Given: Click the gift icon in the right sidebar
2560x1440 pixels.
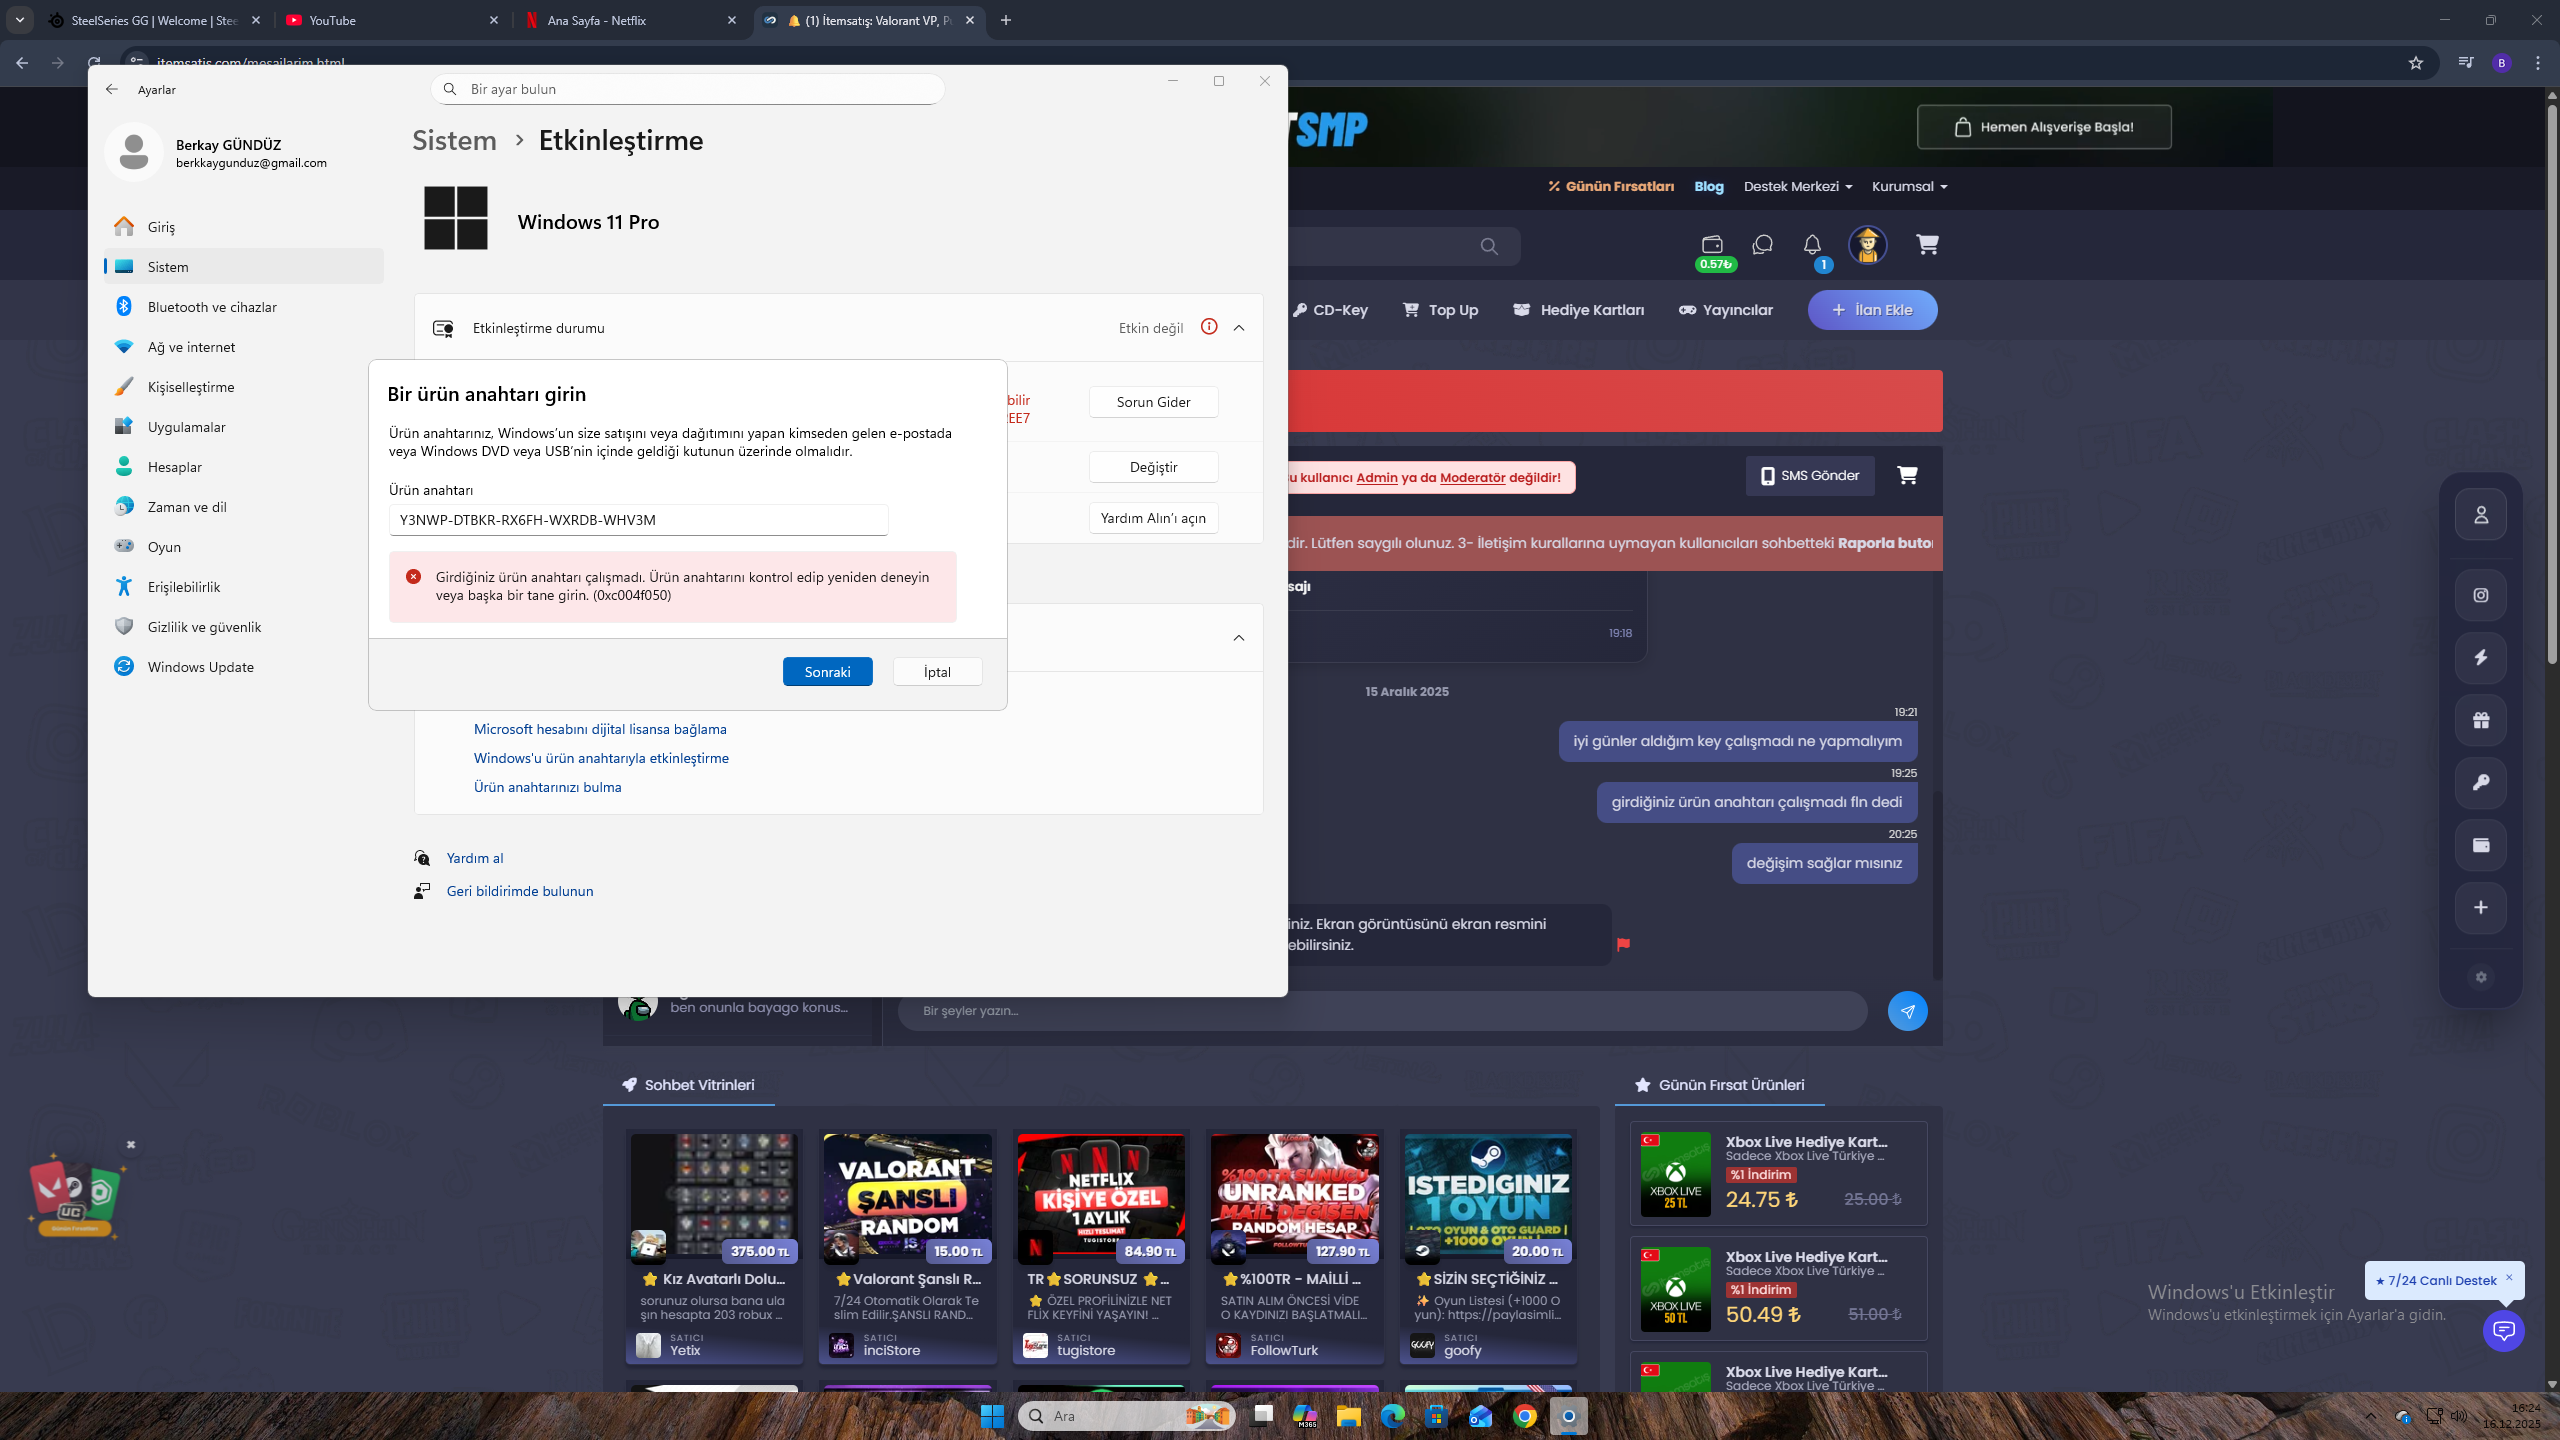Looking at the screenshot, I should click(2481, 720).
